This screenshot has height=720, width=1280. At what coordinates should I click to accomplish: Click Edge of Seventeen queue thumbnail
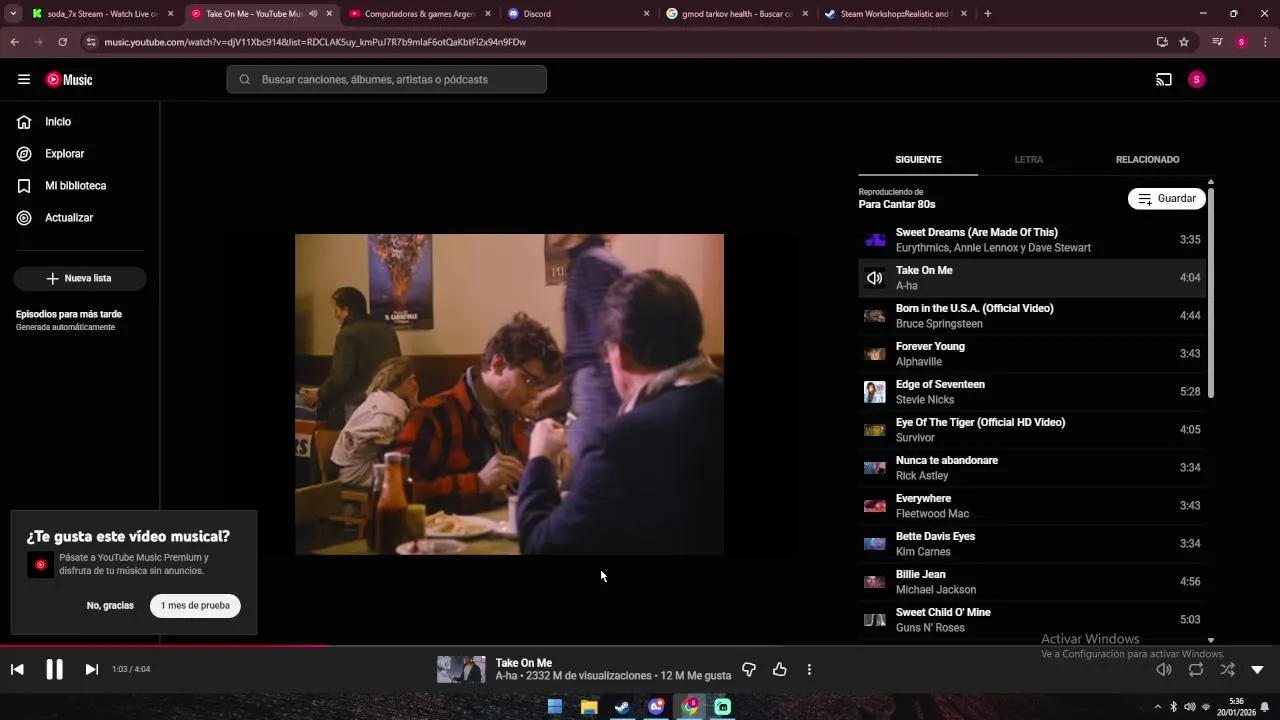(x=875, y=392)
